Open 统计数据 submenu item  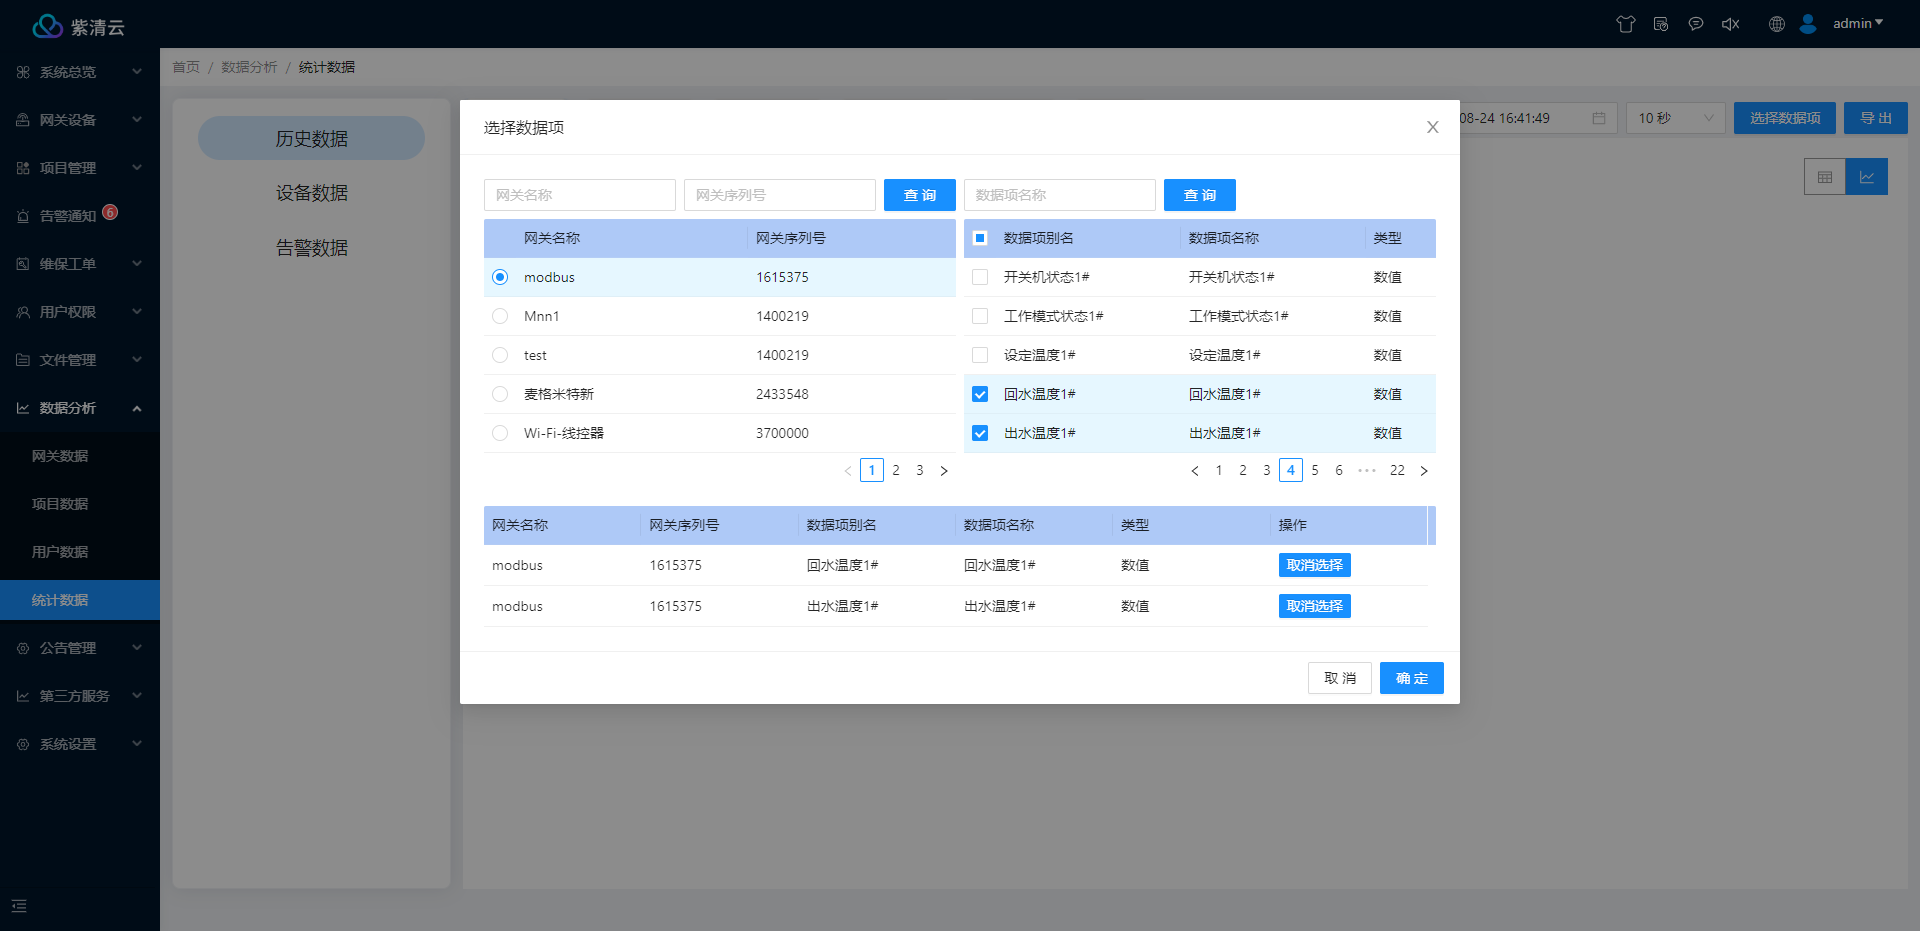(80, 600)
